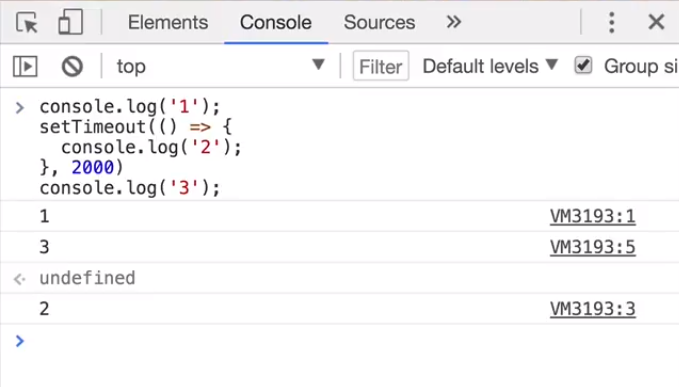679x387 pixels.
Task: Click the Filter input field
Action: [x=381, y=66]
